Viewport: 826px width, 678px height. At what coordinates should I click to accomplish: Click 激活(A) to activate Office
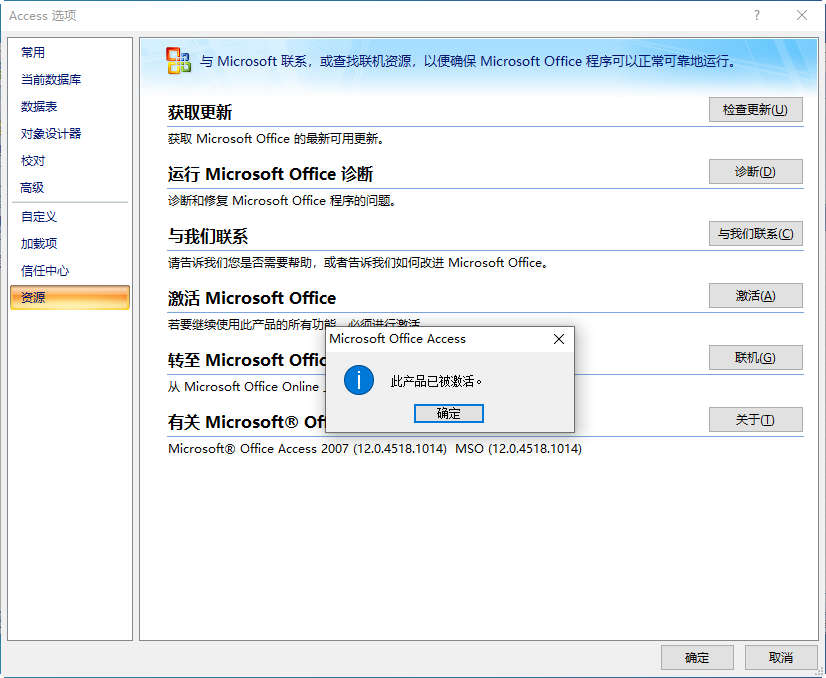click(755, 295)
